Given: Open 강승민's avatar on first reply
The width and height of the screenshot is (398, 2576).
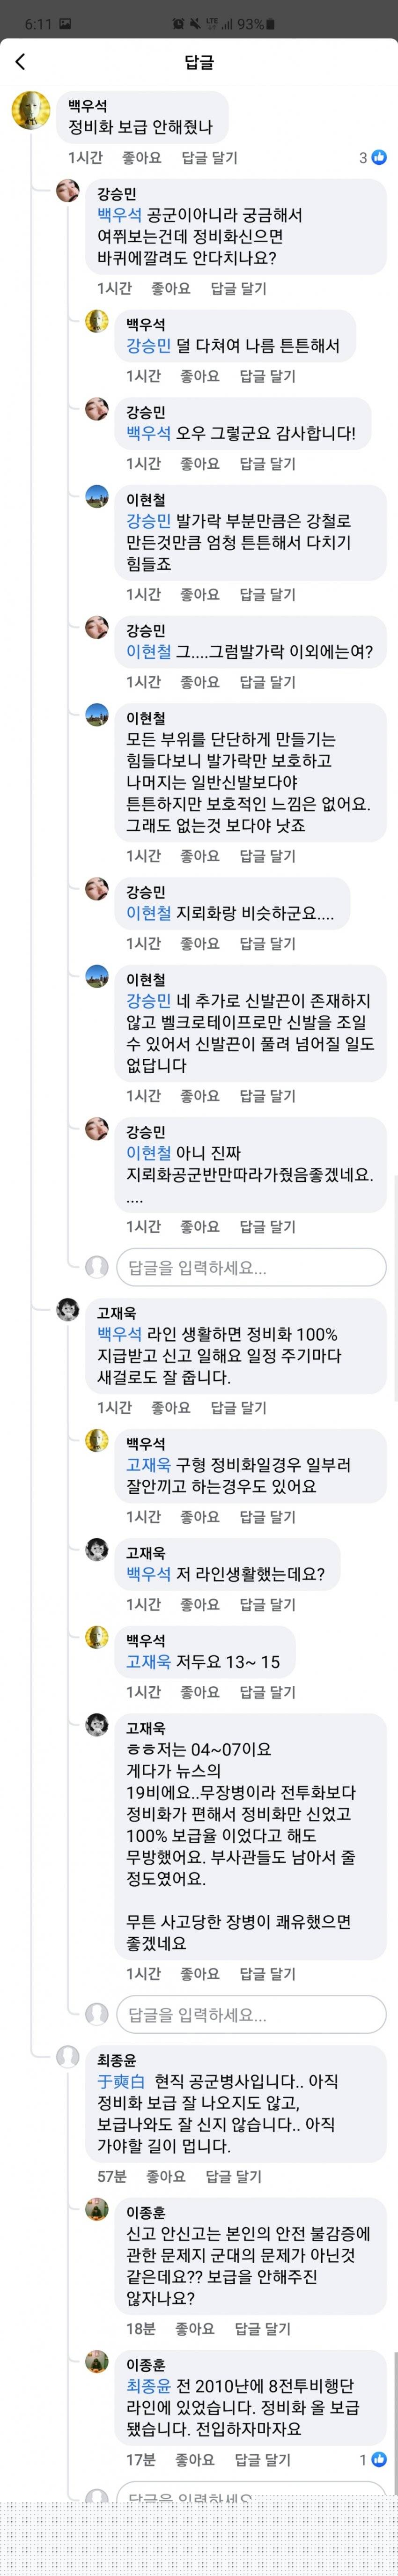Looking at the screenshot, I should pos(68,190).
